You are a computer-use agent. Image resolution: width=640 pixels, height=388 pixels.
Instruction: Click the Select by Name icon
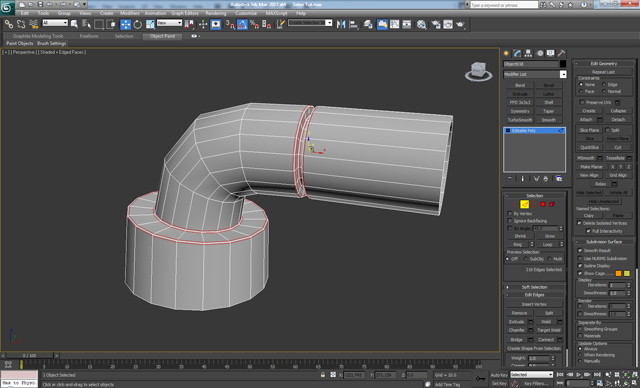coord(86,24)
